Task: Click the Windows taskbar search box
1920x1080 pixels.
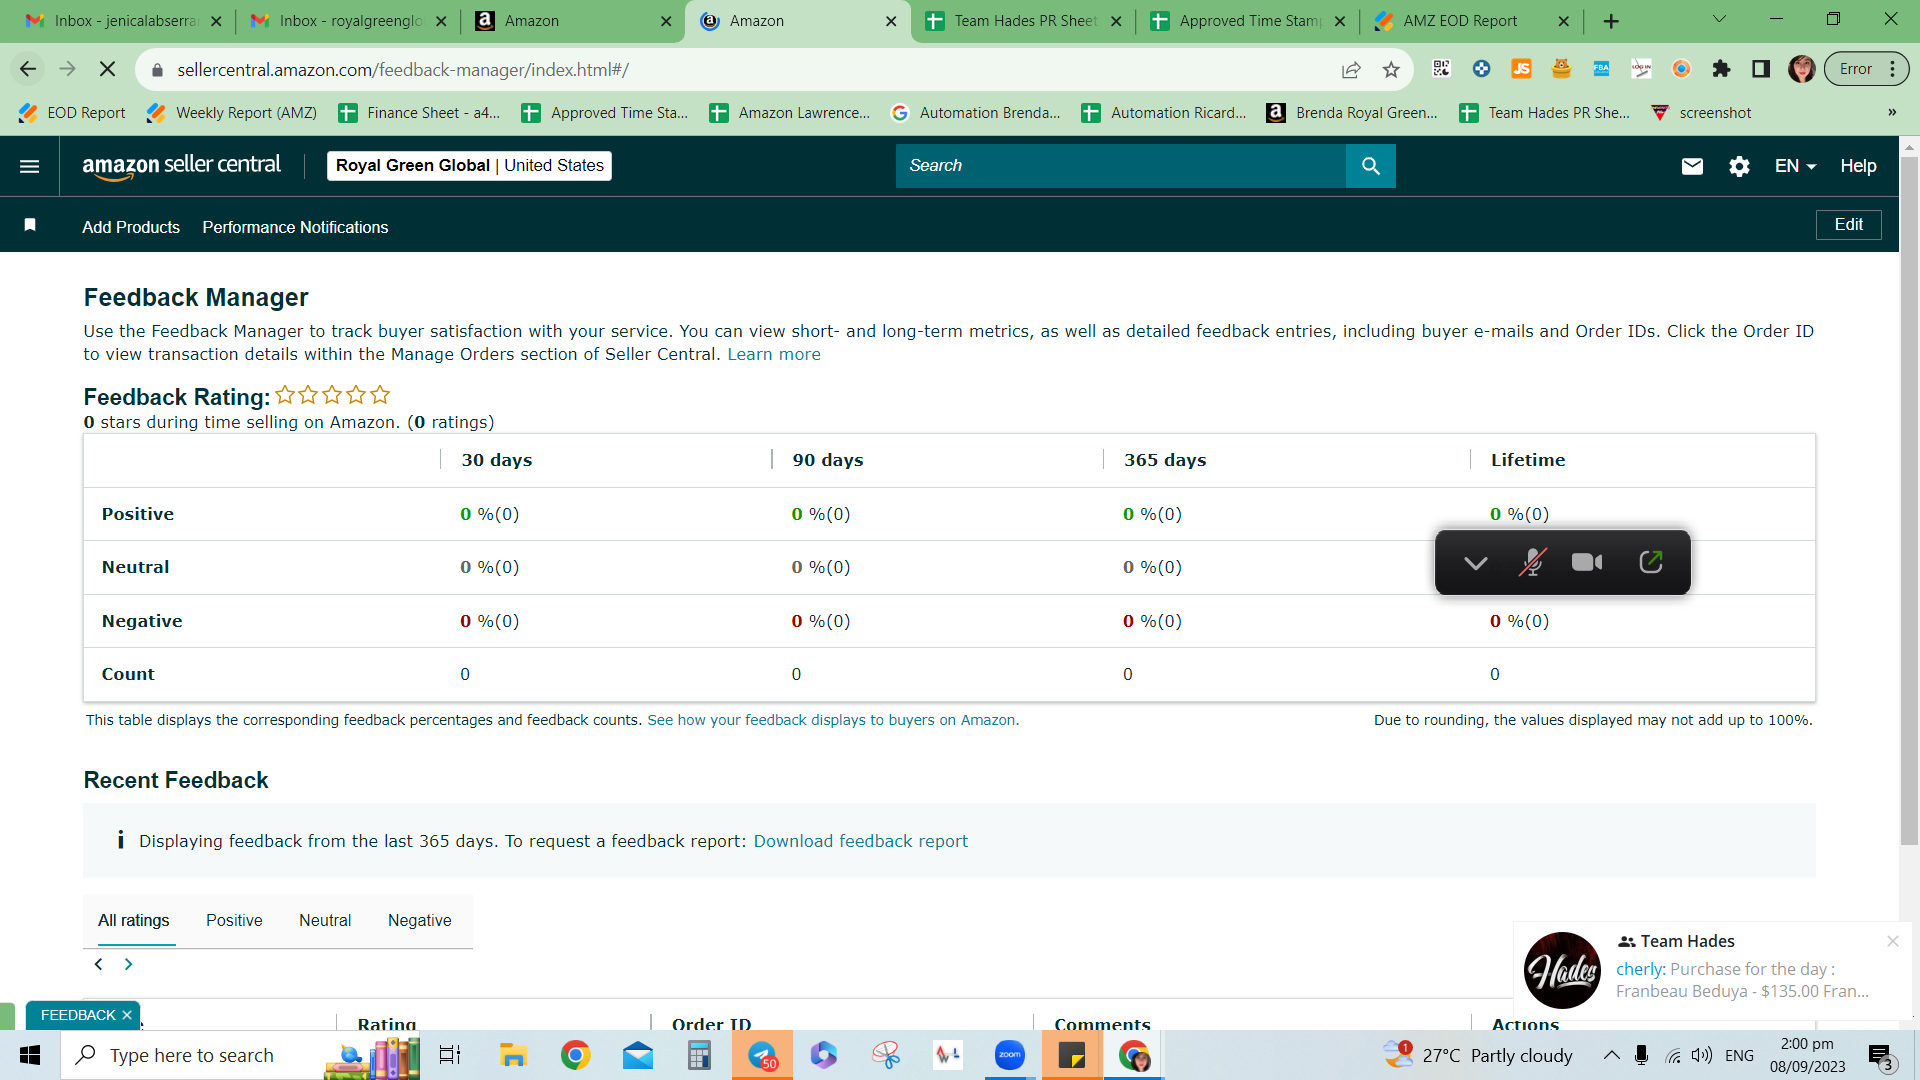Action: coord(190,1055)
